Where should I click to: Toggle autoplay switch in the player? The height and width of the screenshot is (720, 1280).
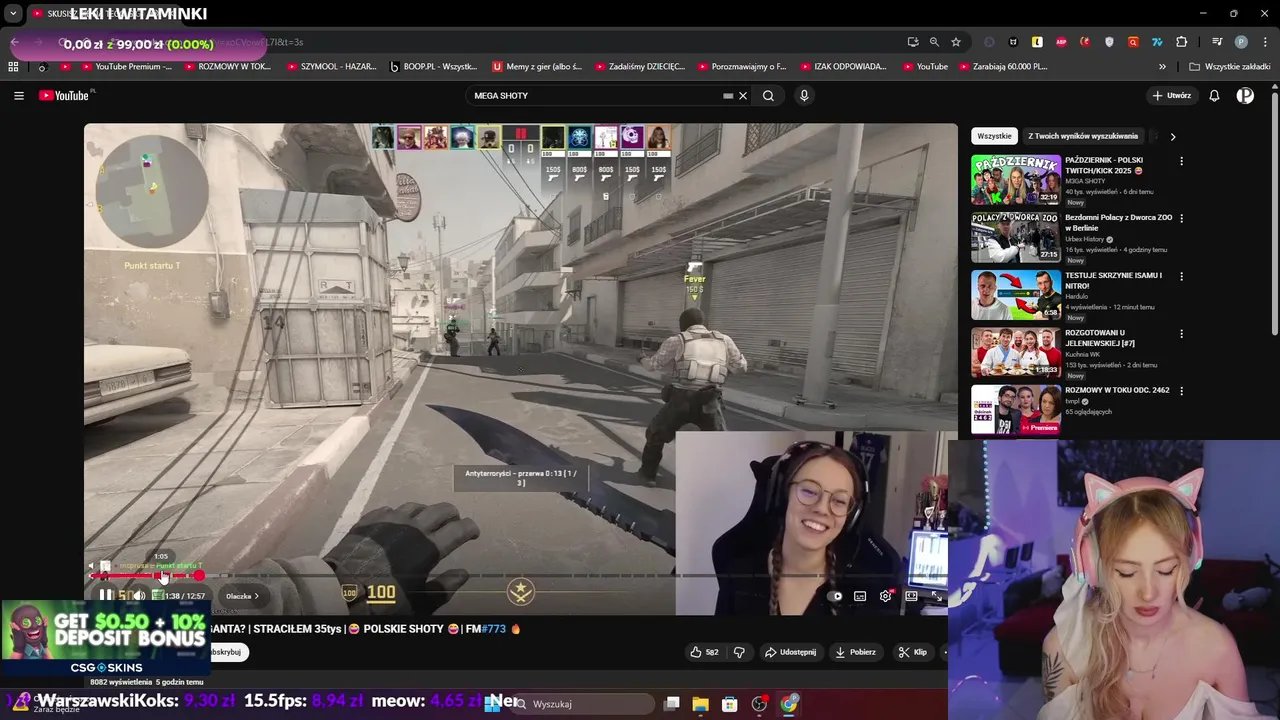click(x=836, y=596)
